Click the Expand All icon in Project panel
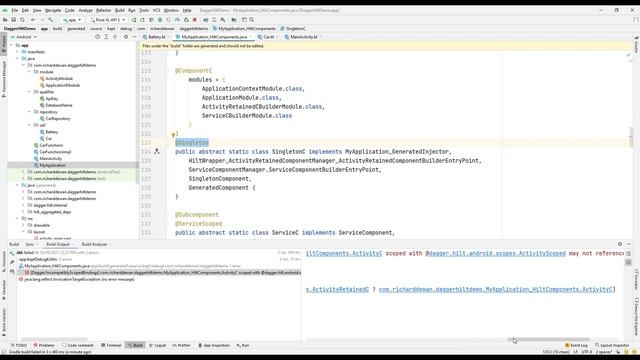The image size is (640, 360). coord(106,37)
